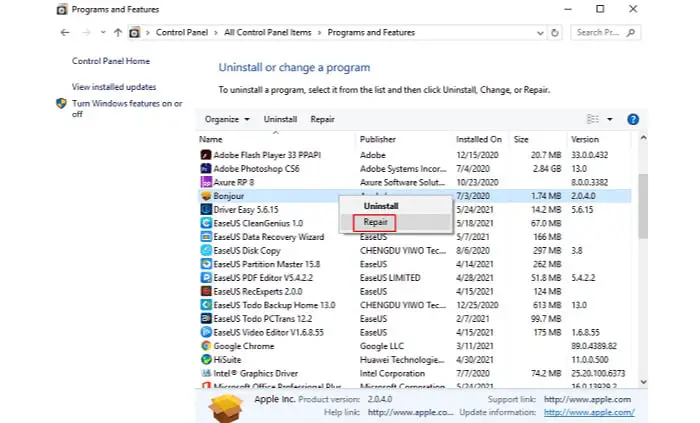Screen dimensions: 700x423
Task: Expand the chevron after Control Panel breadcrumb
Action: point(216,33)
